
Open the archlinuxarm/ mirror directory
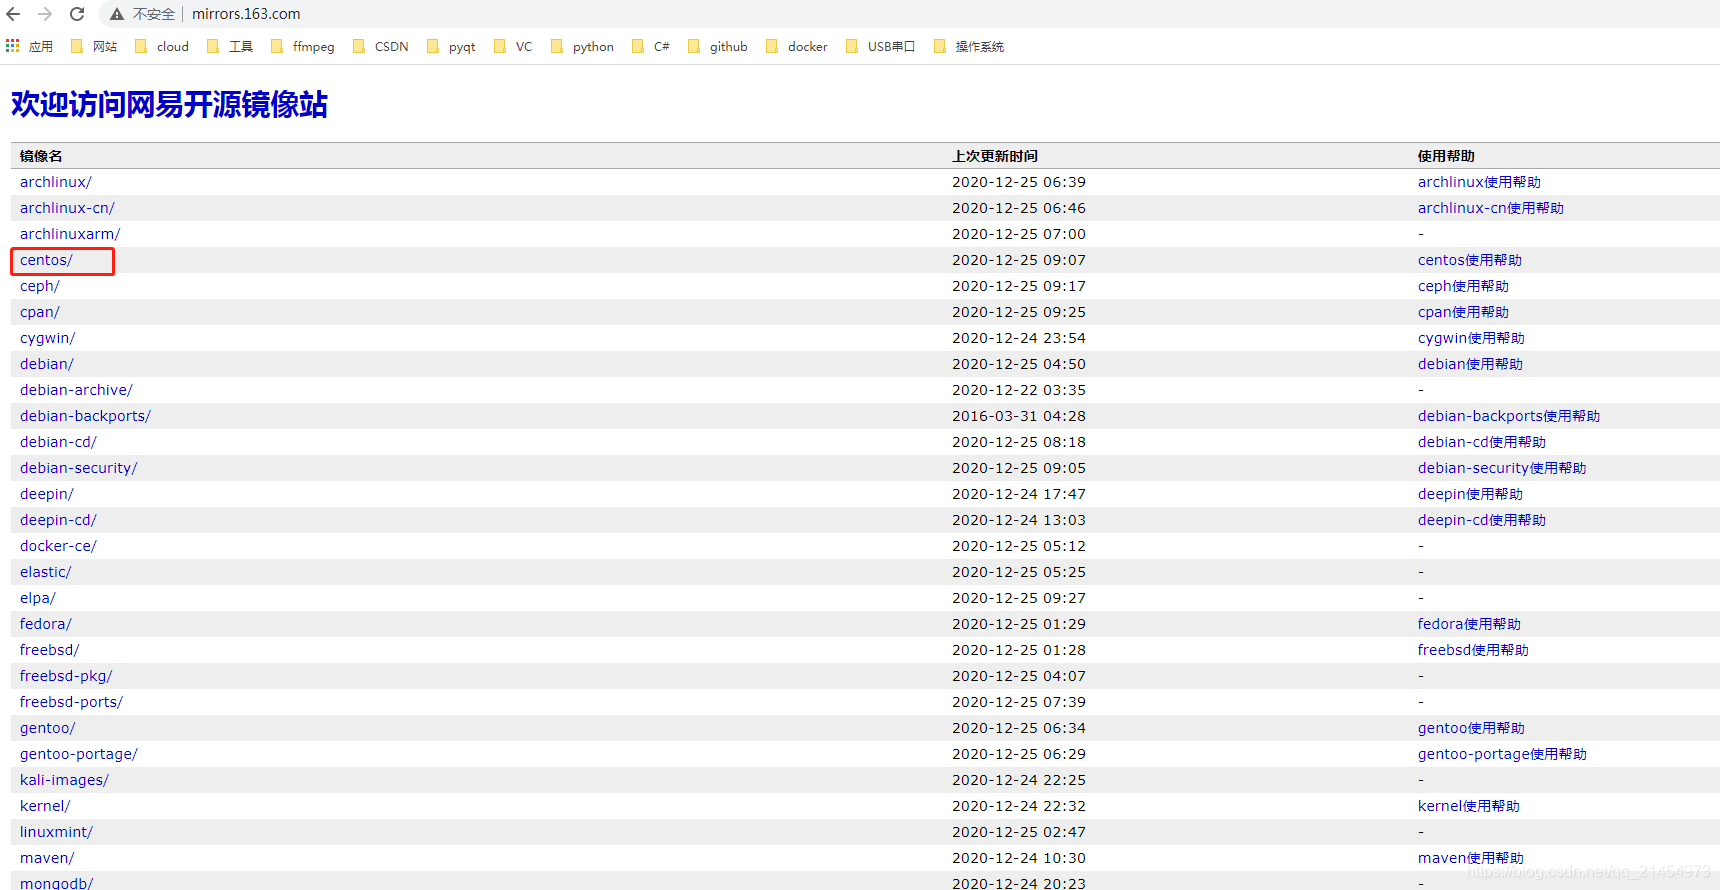[70, 234]
